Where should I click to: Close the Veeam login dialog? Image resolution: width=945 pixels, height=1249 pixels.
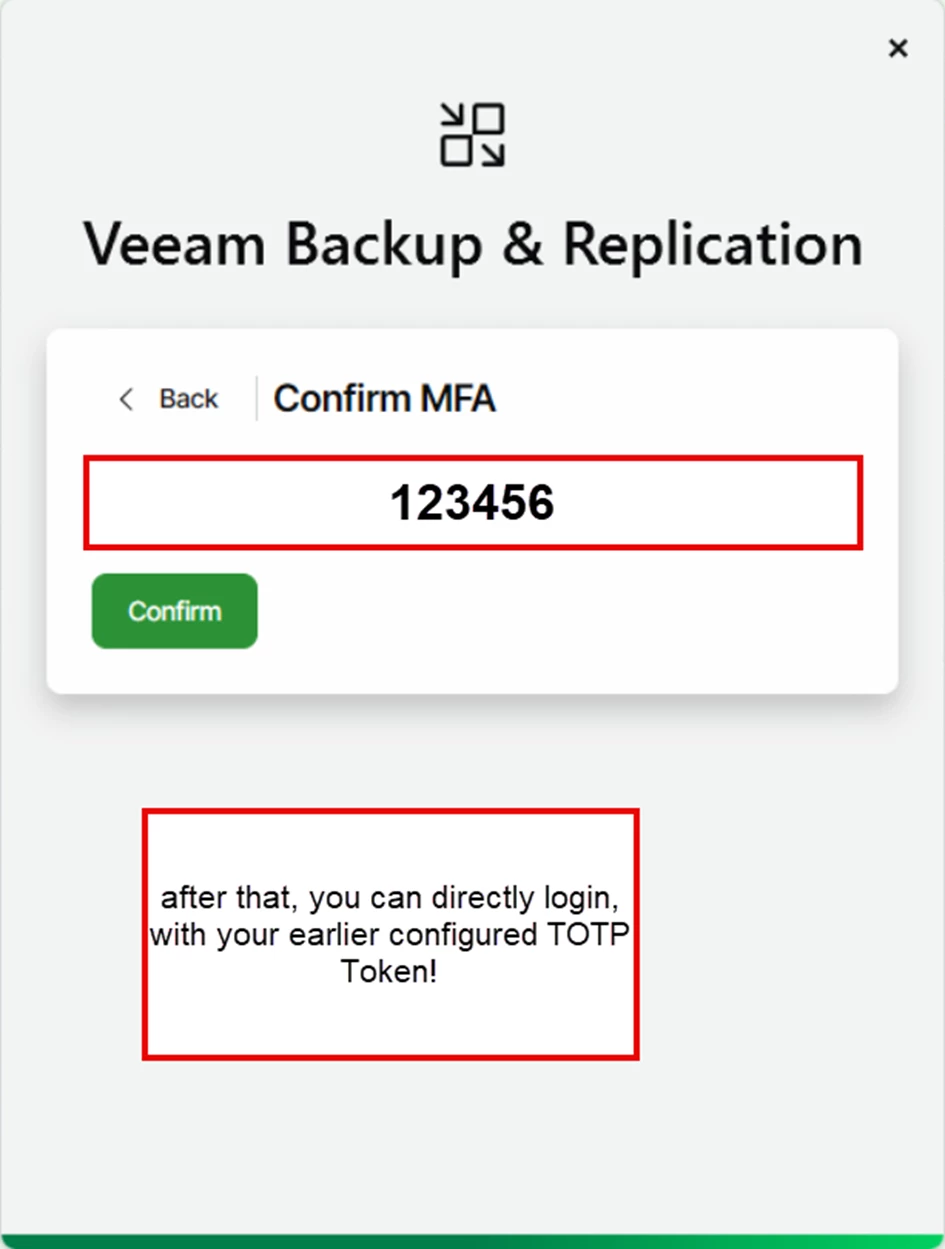pos(897,48)
